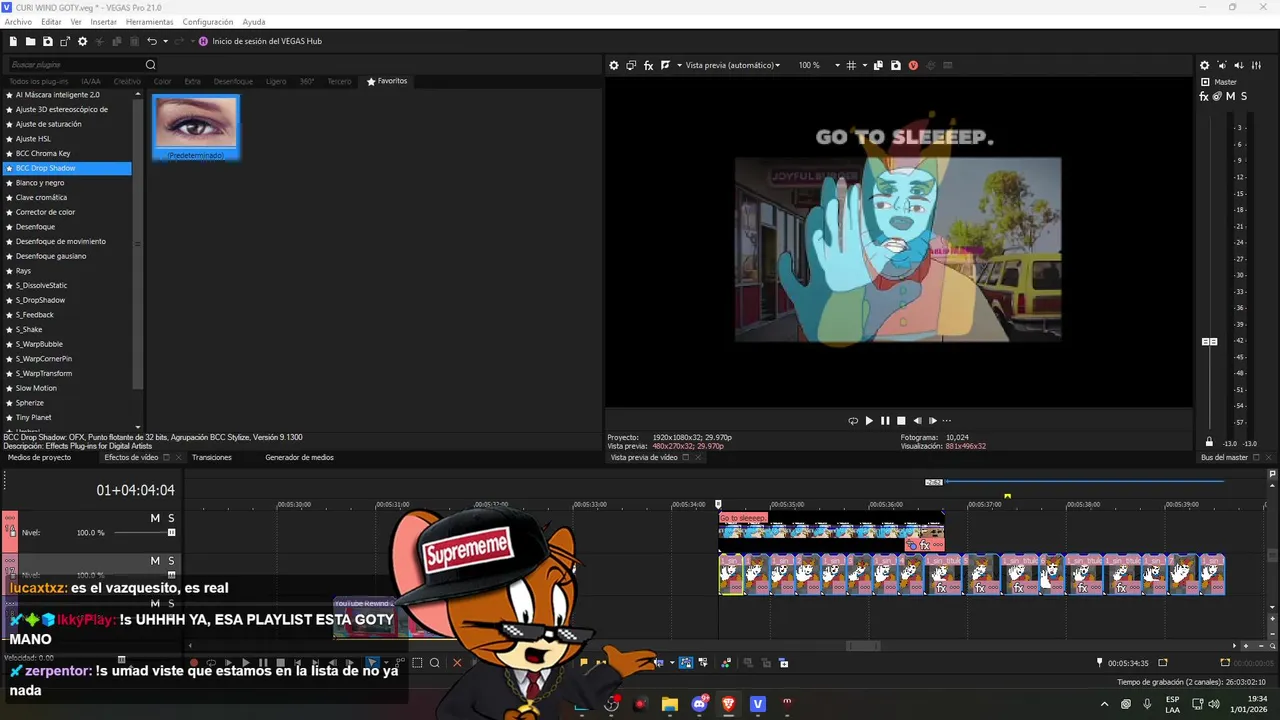Close the Efectos de vídeo tab
The width and height of the screenshot is (1280, 720).
click(179, 457)
